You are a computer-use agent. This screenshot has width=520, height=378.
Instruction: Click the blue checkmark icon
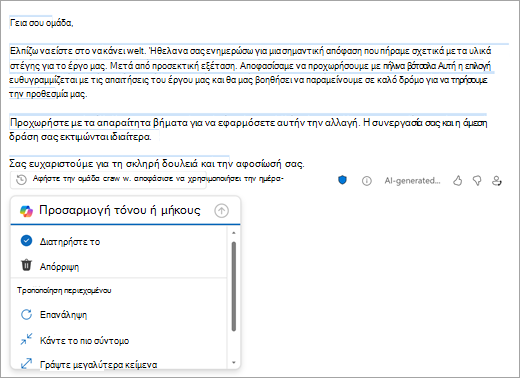[x=26, y=241]
